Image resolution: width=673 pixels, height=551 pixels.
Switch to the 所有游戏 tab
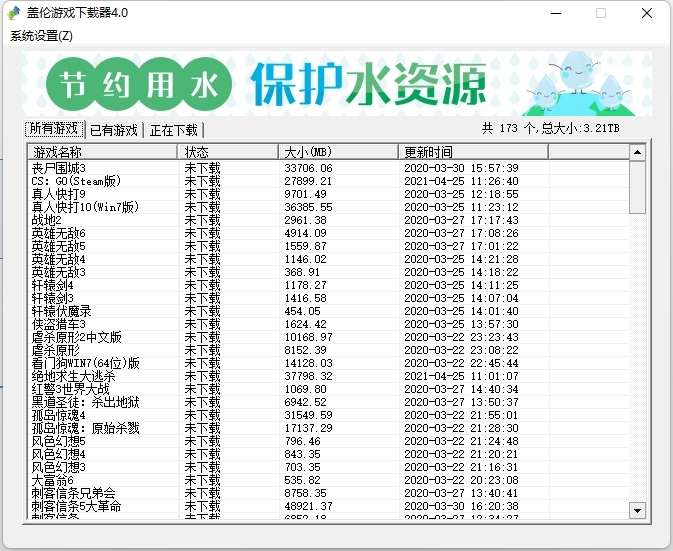coord(55,129)
